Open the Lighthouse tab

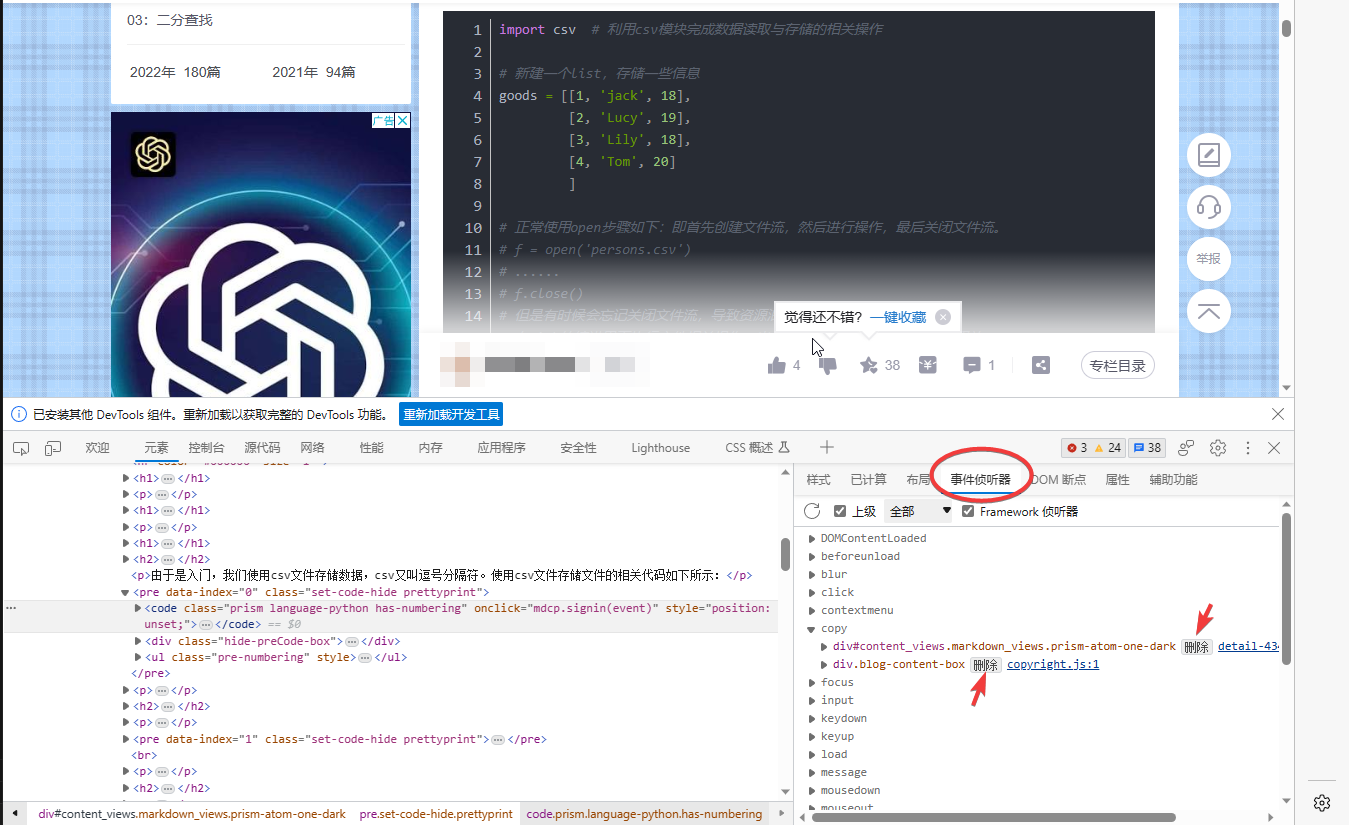tap(660, 448)
